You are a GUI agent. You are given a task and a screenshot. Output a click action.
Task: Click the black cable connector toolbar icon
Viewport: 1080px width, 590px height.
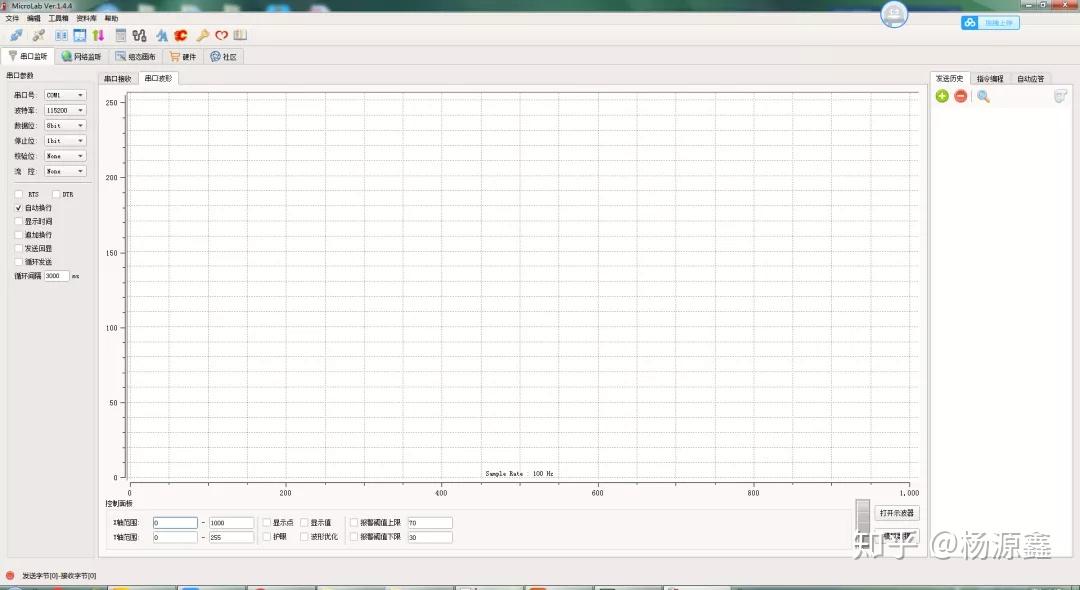(x=140, y=35)
